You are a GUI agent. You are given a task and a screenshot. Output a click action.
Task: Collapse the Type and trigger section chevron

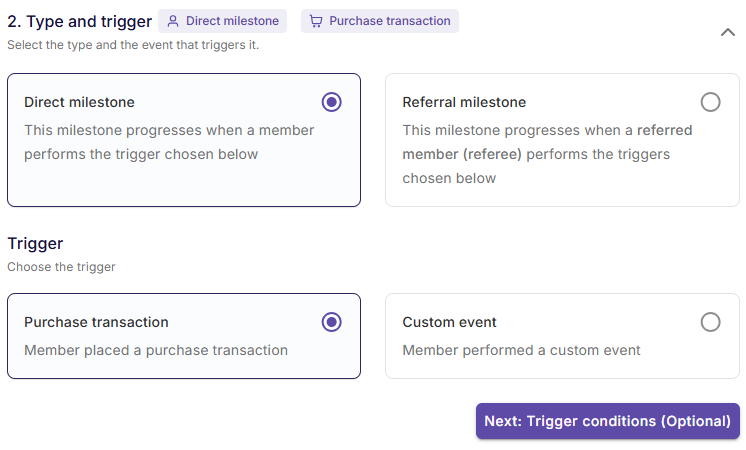(x=728, y=32)
